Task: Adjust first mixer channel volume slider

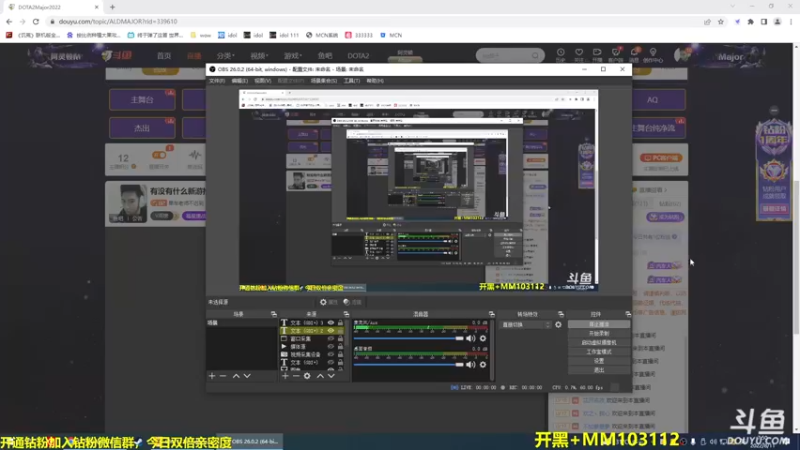Action: [x=409, y=338]
